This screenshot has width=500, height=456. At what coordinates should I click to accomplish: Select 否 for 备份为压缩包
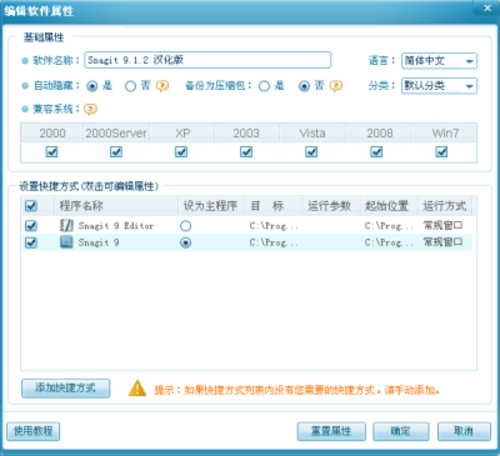(x=304, y=86)
